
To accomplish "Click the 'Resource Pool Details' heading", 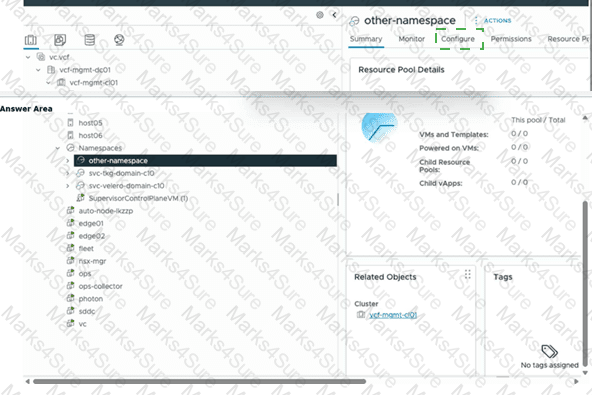I will click(401, 69).
